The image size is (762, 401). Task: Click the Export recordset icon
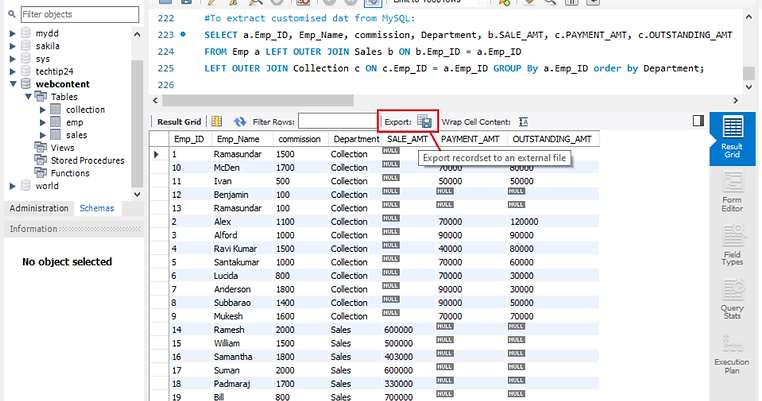[424, 122]
